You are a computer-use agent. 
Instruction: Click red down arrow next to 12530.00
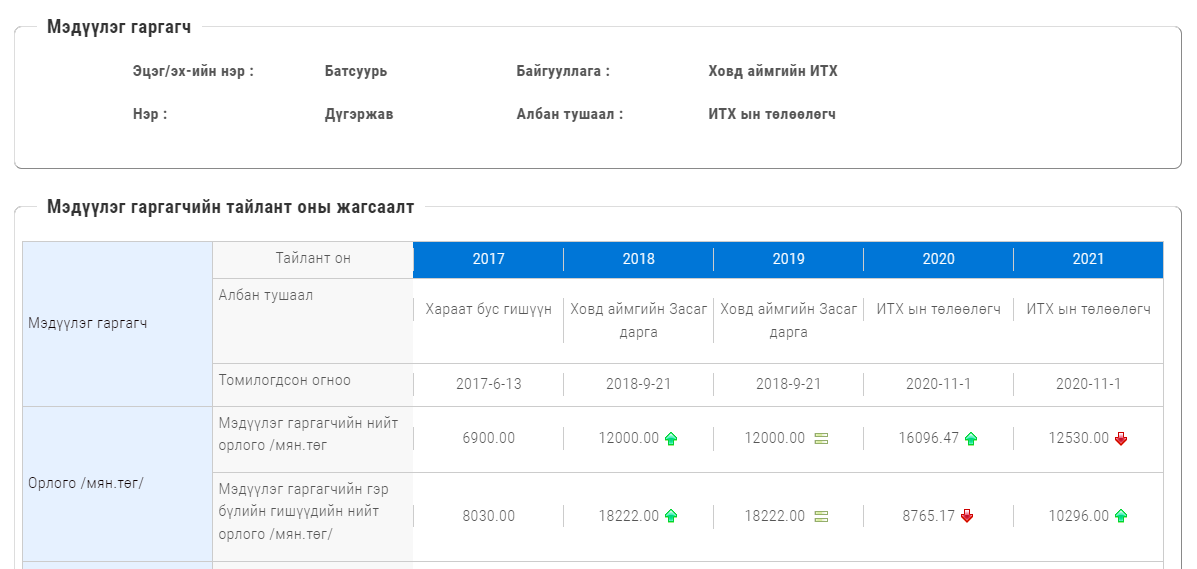(x=1121, y=438)
